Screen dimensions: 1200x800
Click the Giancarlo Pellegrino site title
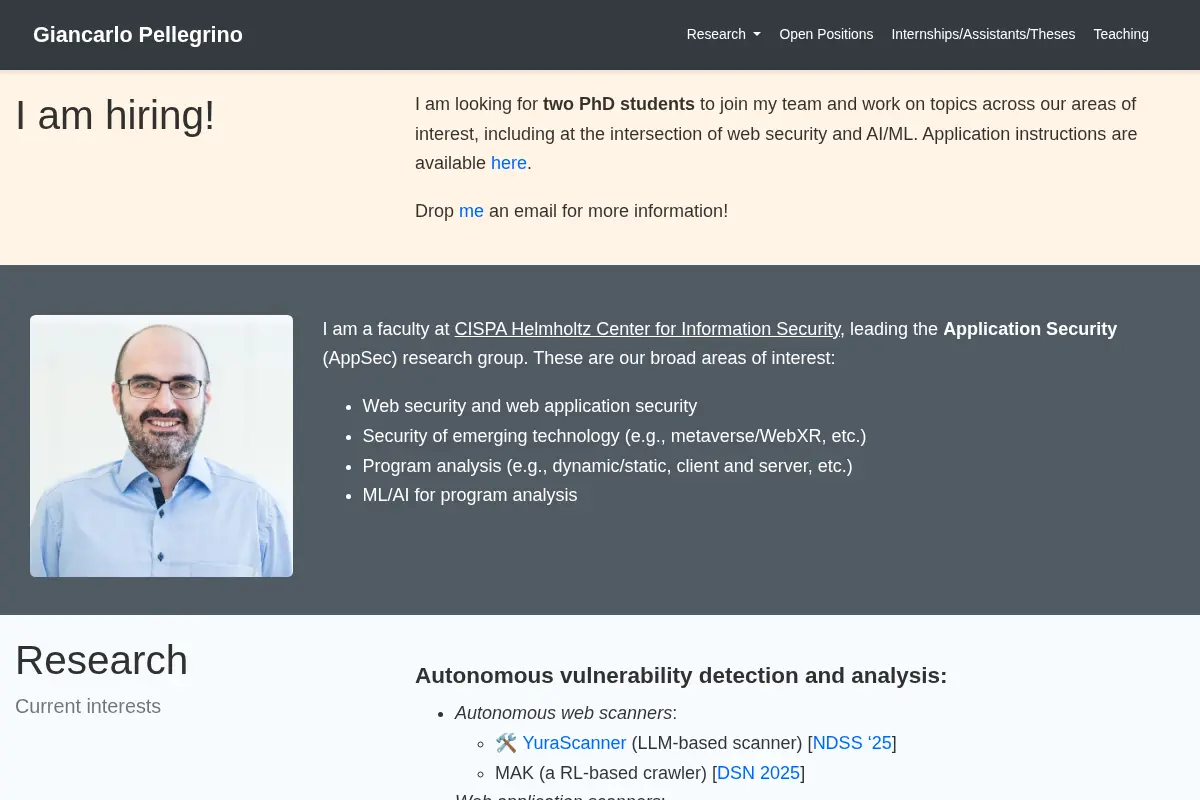[x=138, y=35]
